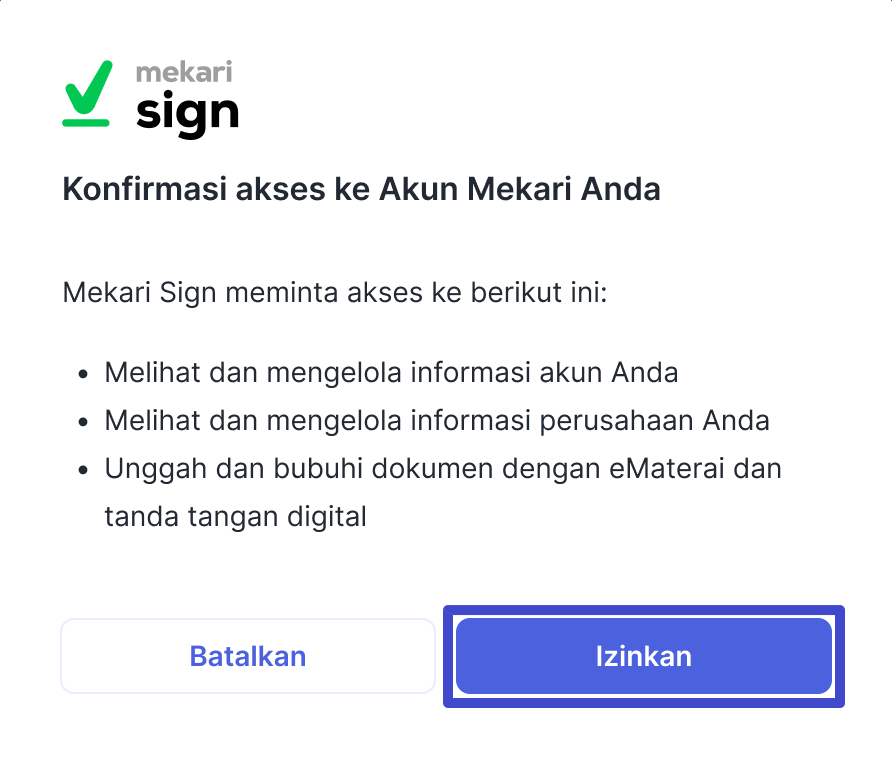Screen dimensions: 892x763
Task: Click the bold "sign" wordmark
Action: (x=187, y=114)
